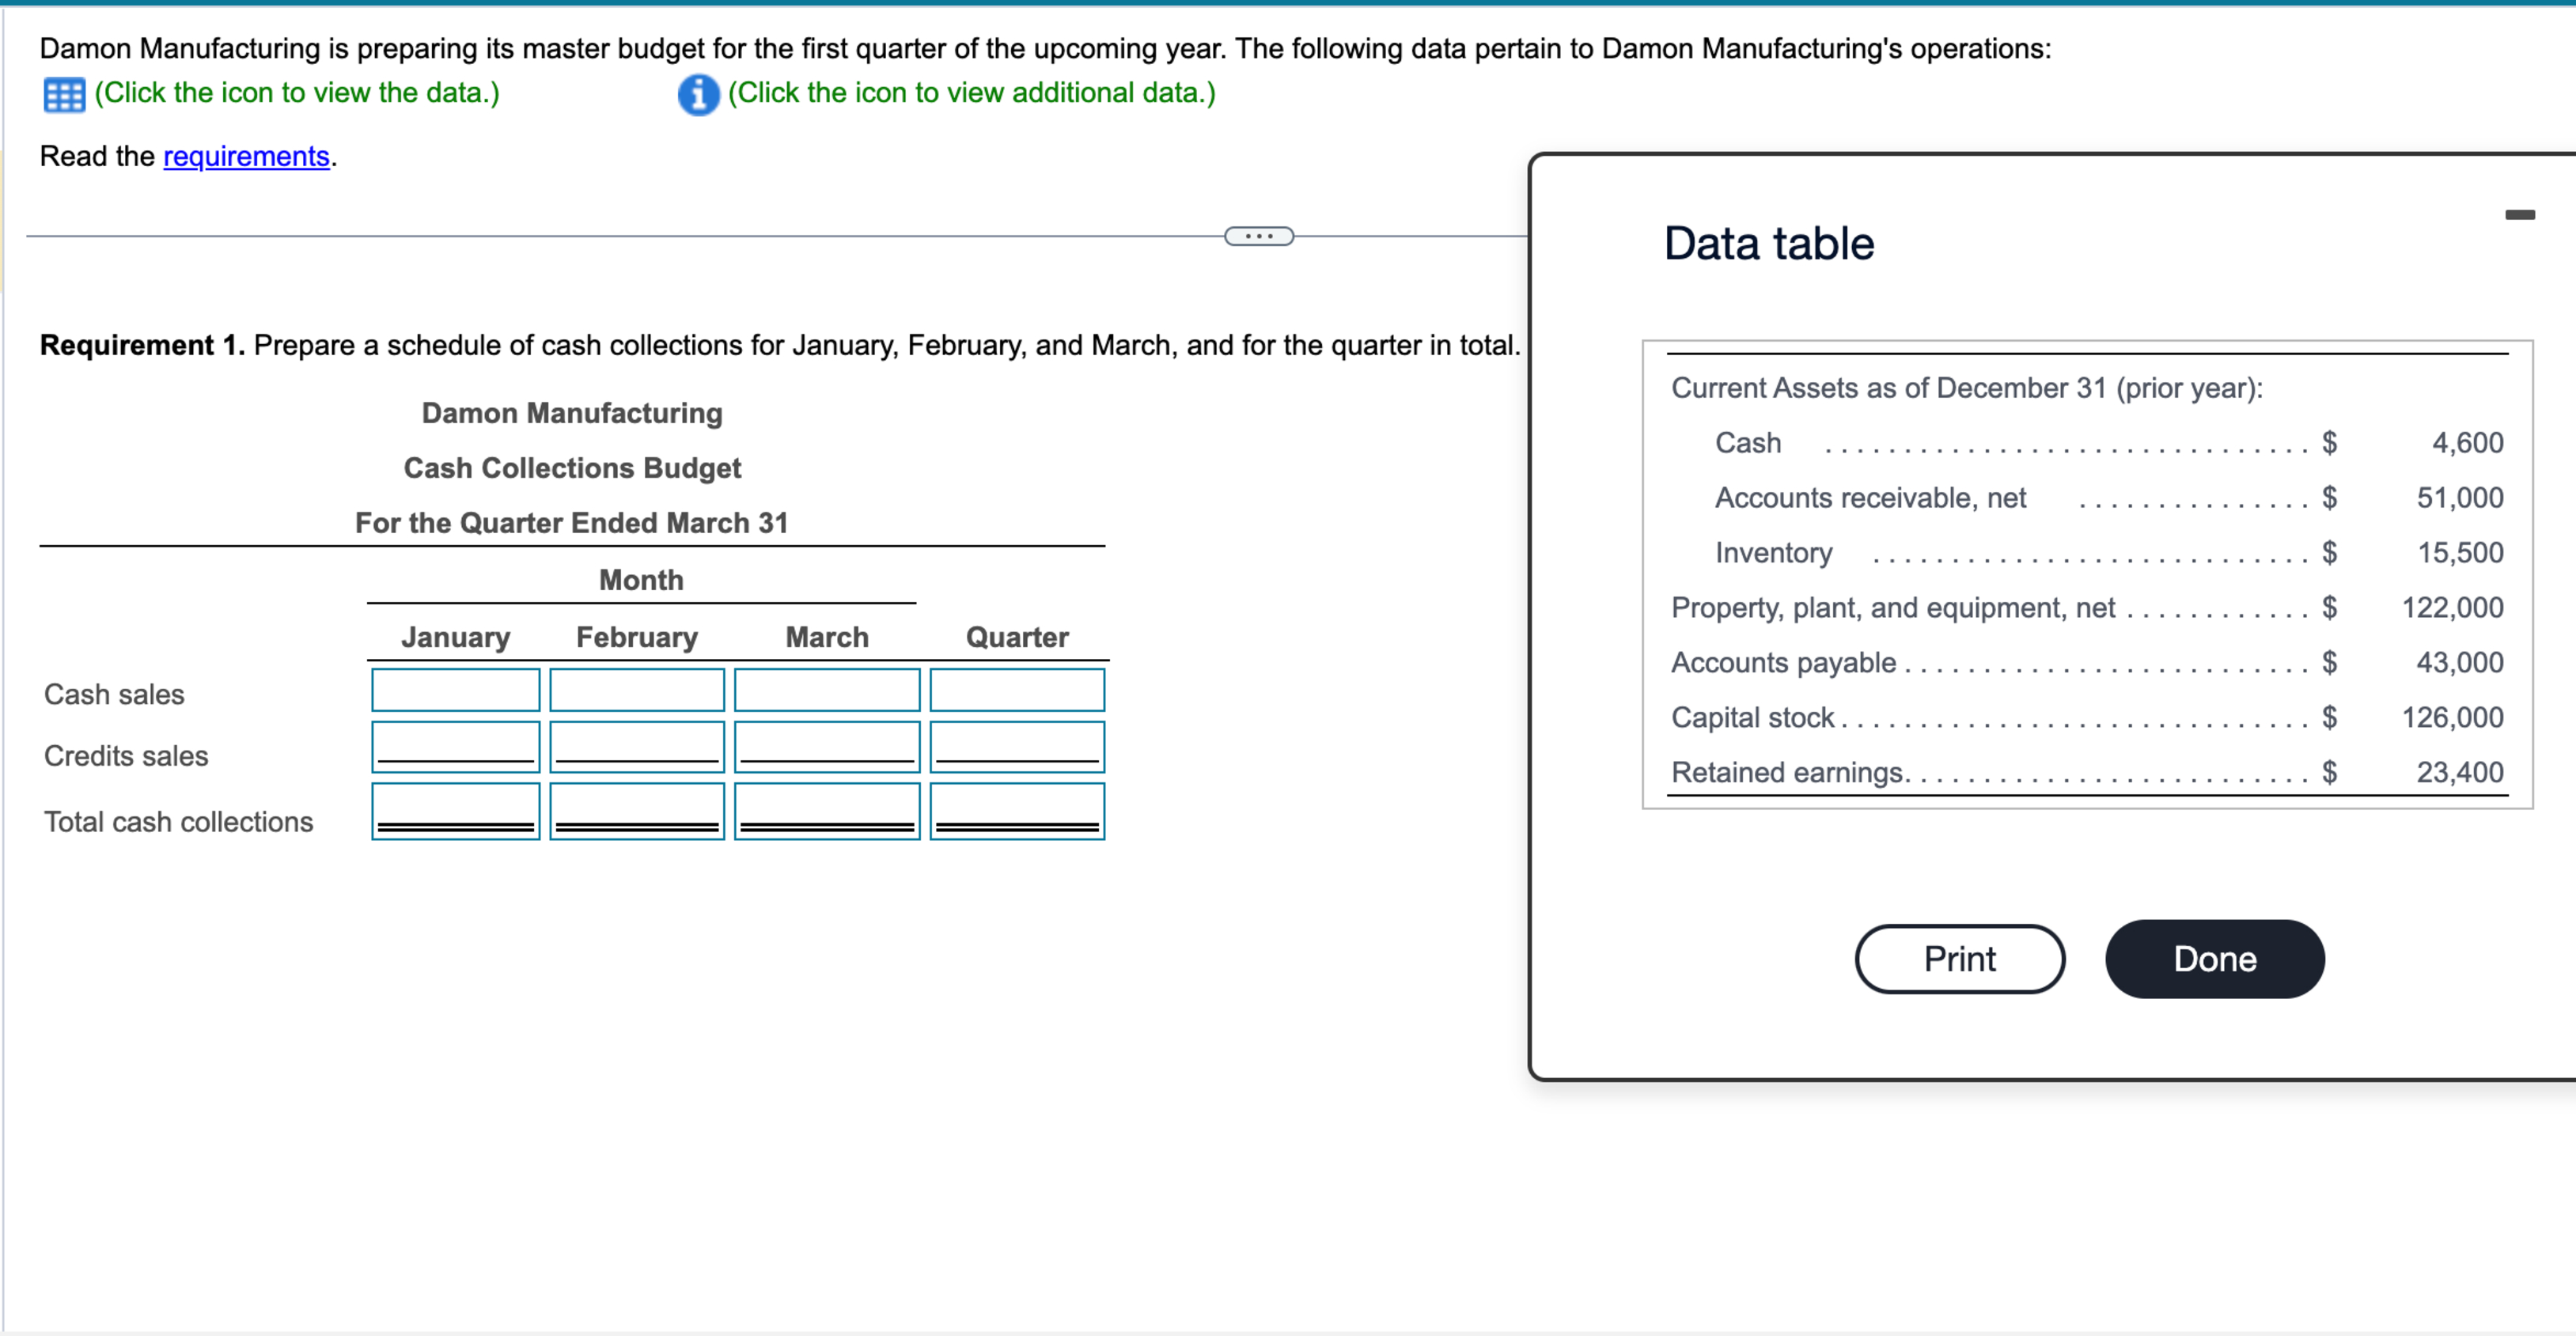Click the data table grid icon
2576x1336 pixels.
point(64,95)
